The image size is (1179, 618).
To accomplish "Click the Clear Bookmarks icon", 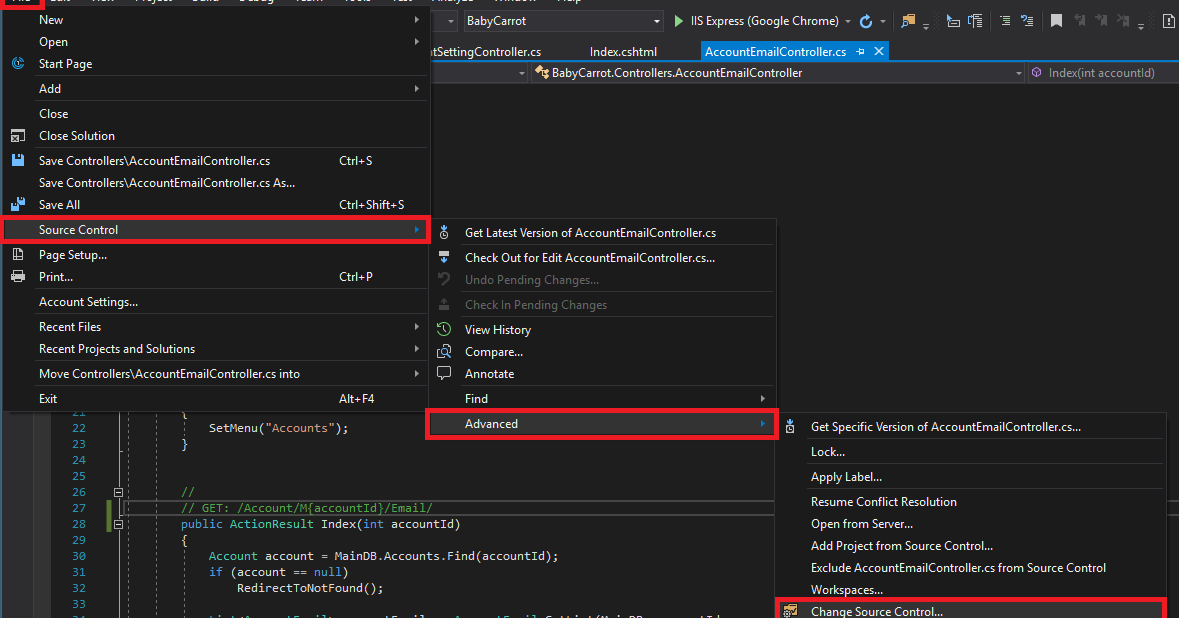I will point(1123,21).
